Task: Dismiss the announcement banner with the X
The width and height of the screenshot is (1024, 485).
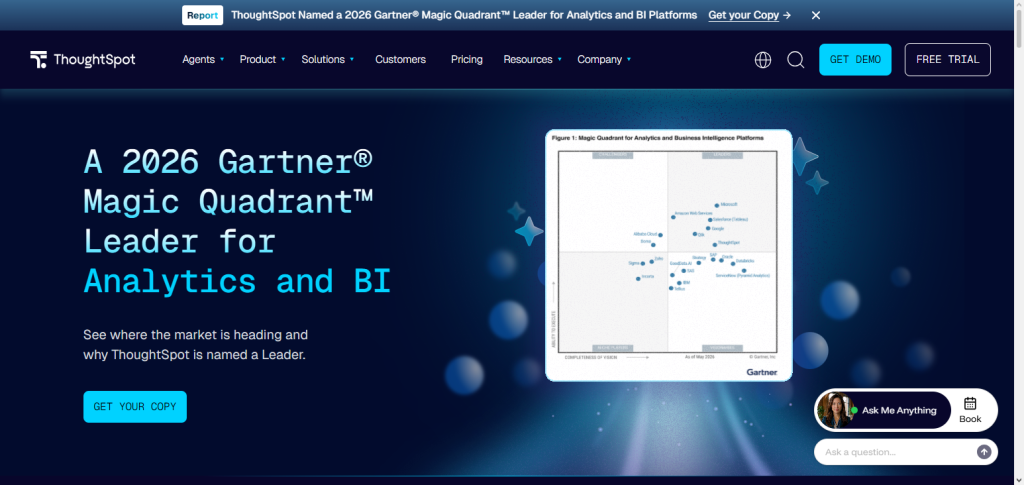Action: click(816, 15)
